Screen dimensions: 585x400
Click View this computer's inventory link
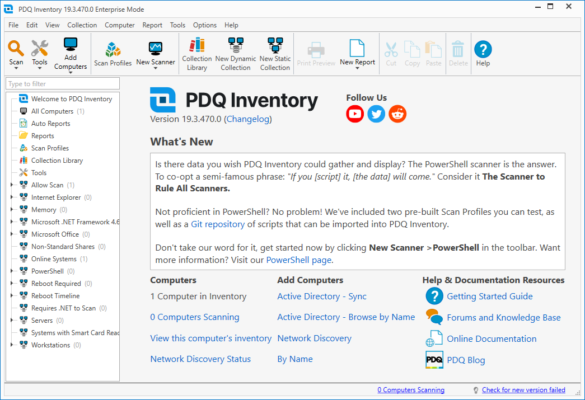pyautogui.click(x=211, y=338)
